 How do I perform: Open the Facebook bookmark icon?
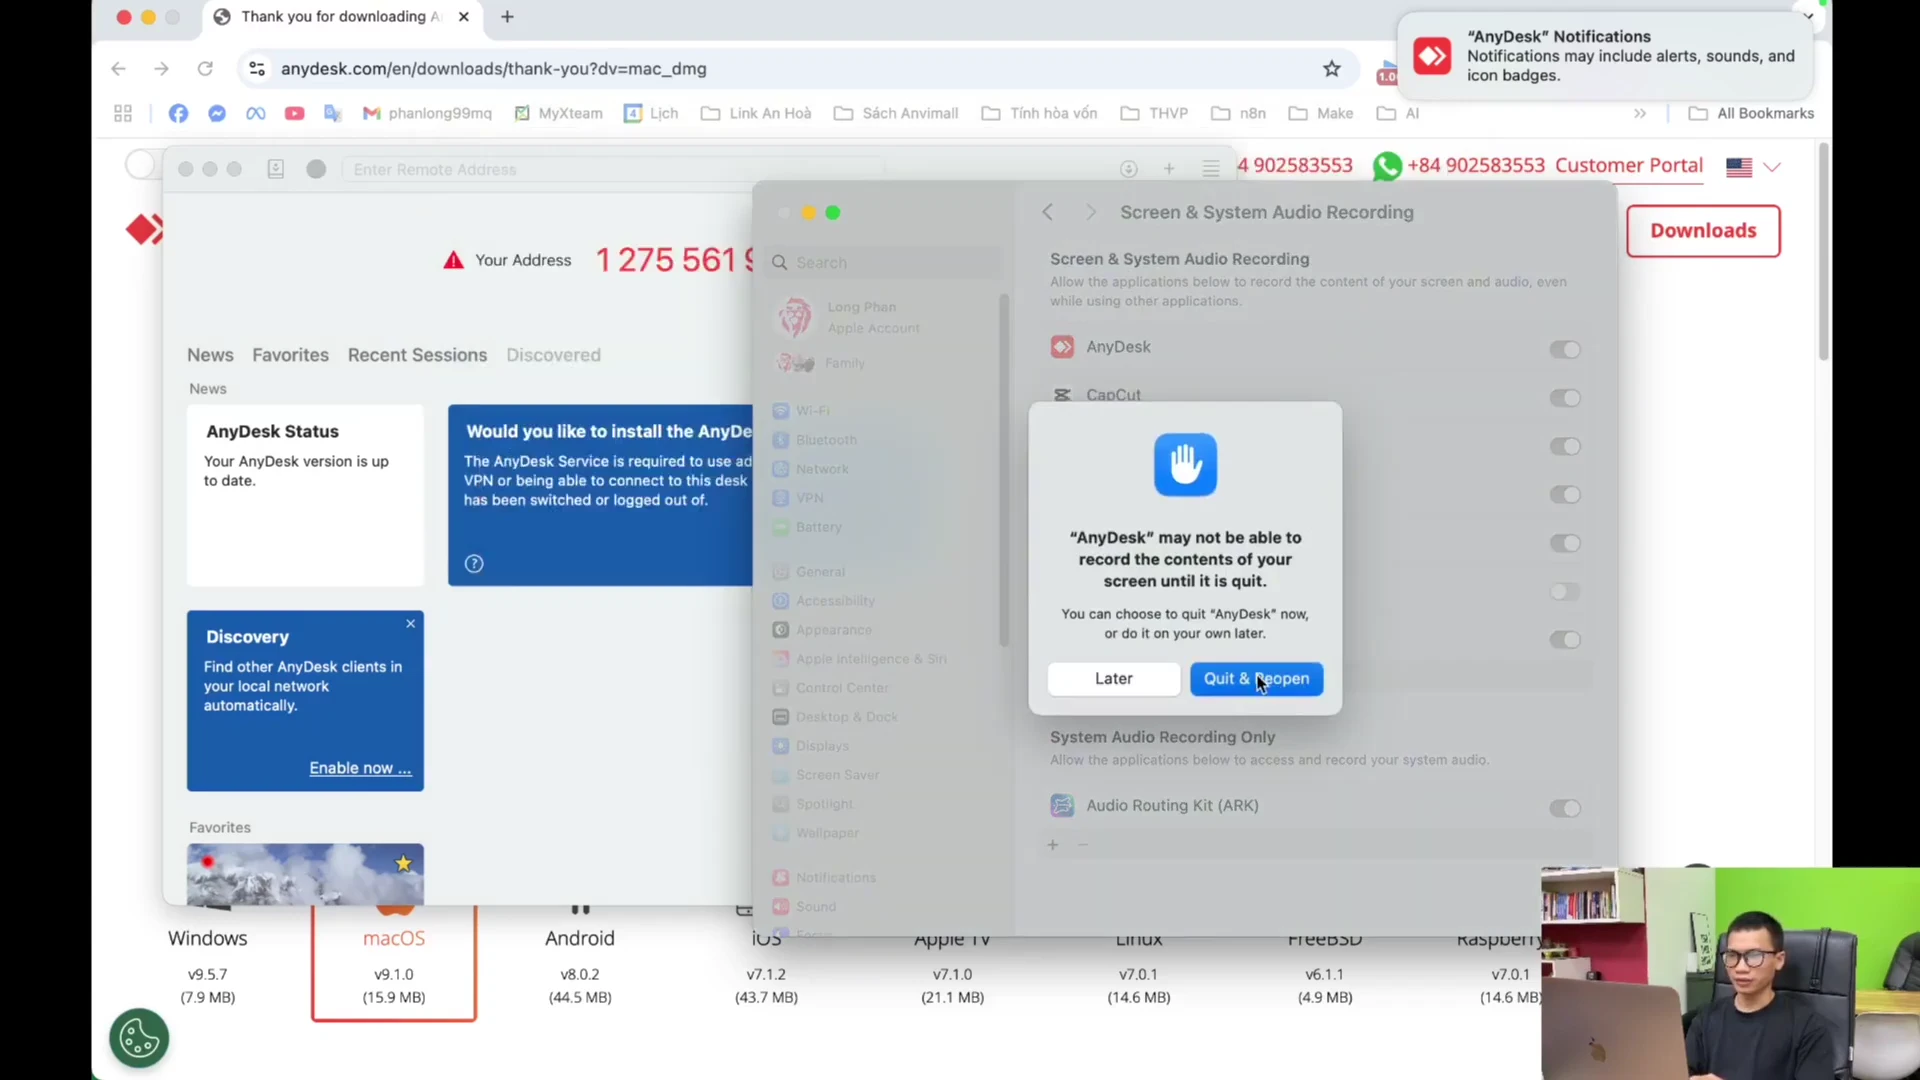[178, 113]
